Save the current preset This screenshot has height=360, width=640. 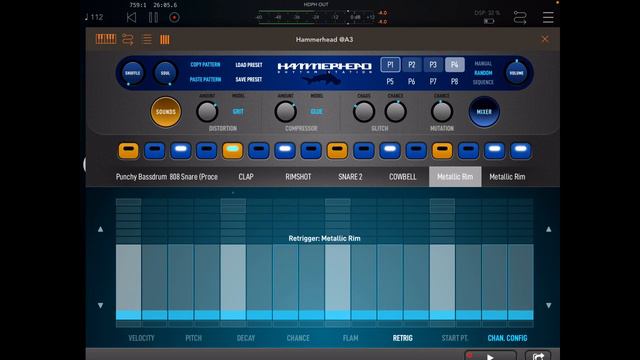click(249, 79)
